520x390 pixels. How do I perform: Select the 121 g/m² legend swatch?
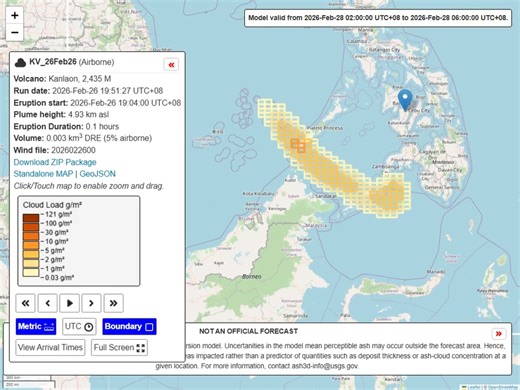[x=31, y=218]
